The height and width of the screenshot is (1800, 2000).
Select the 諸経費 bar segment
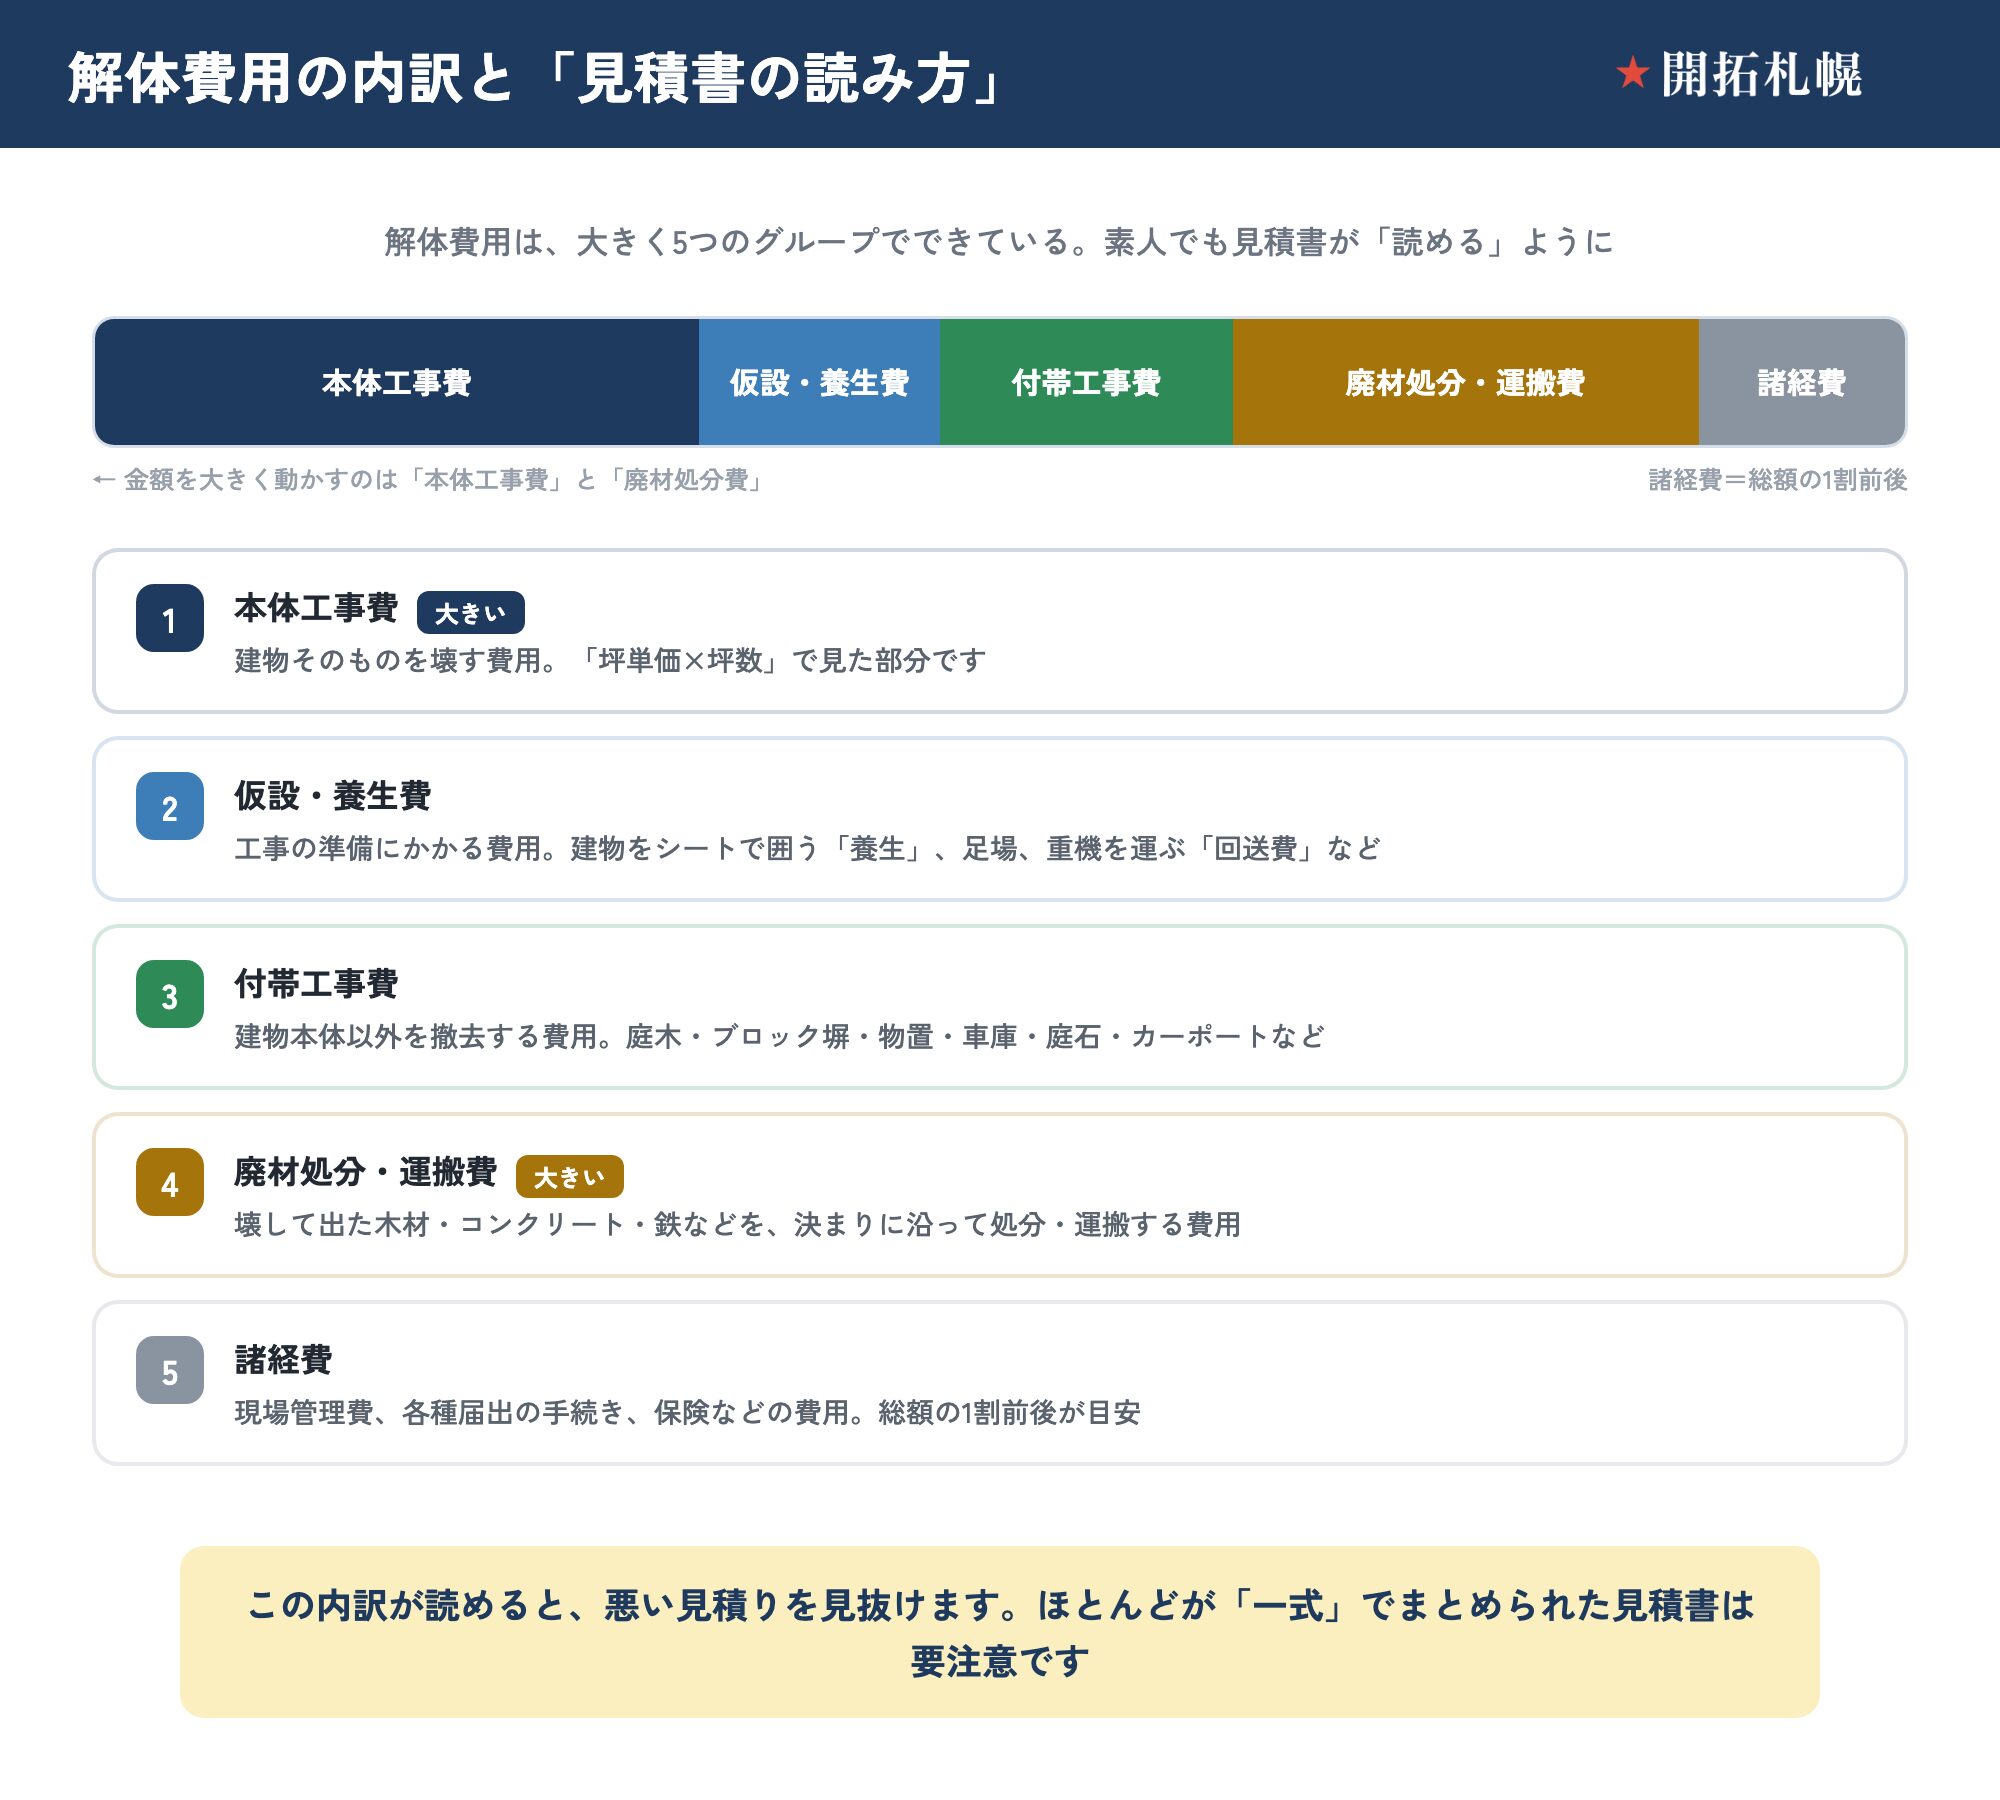(x=1802, y=382)
